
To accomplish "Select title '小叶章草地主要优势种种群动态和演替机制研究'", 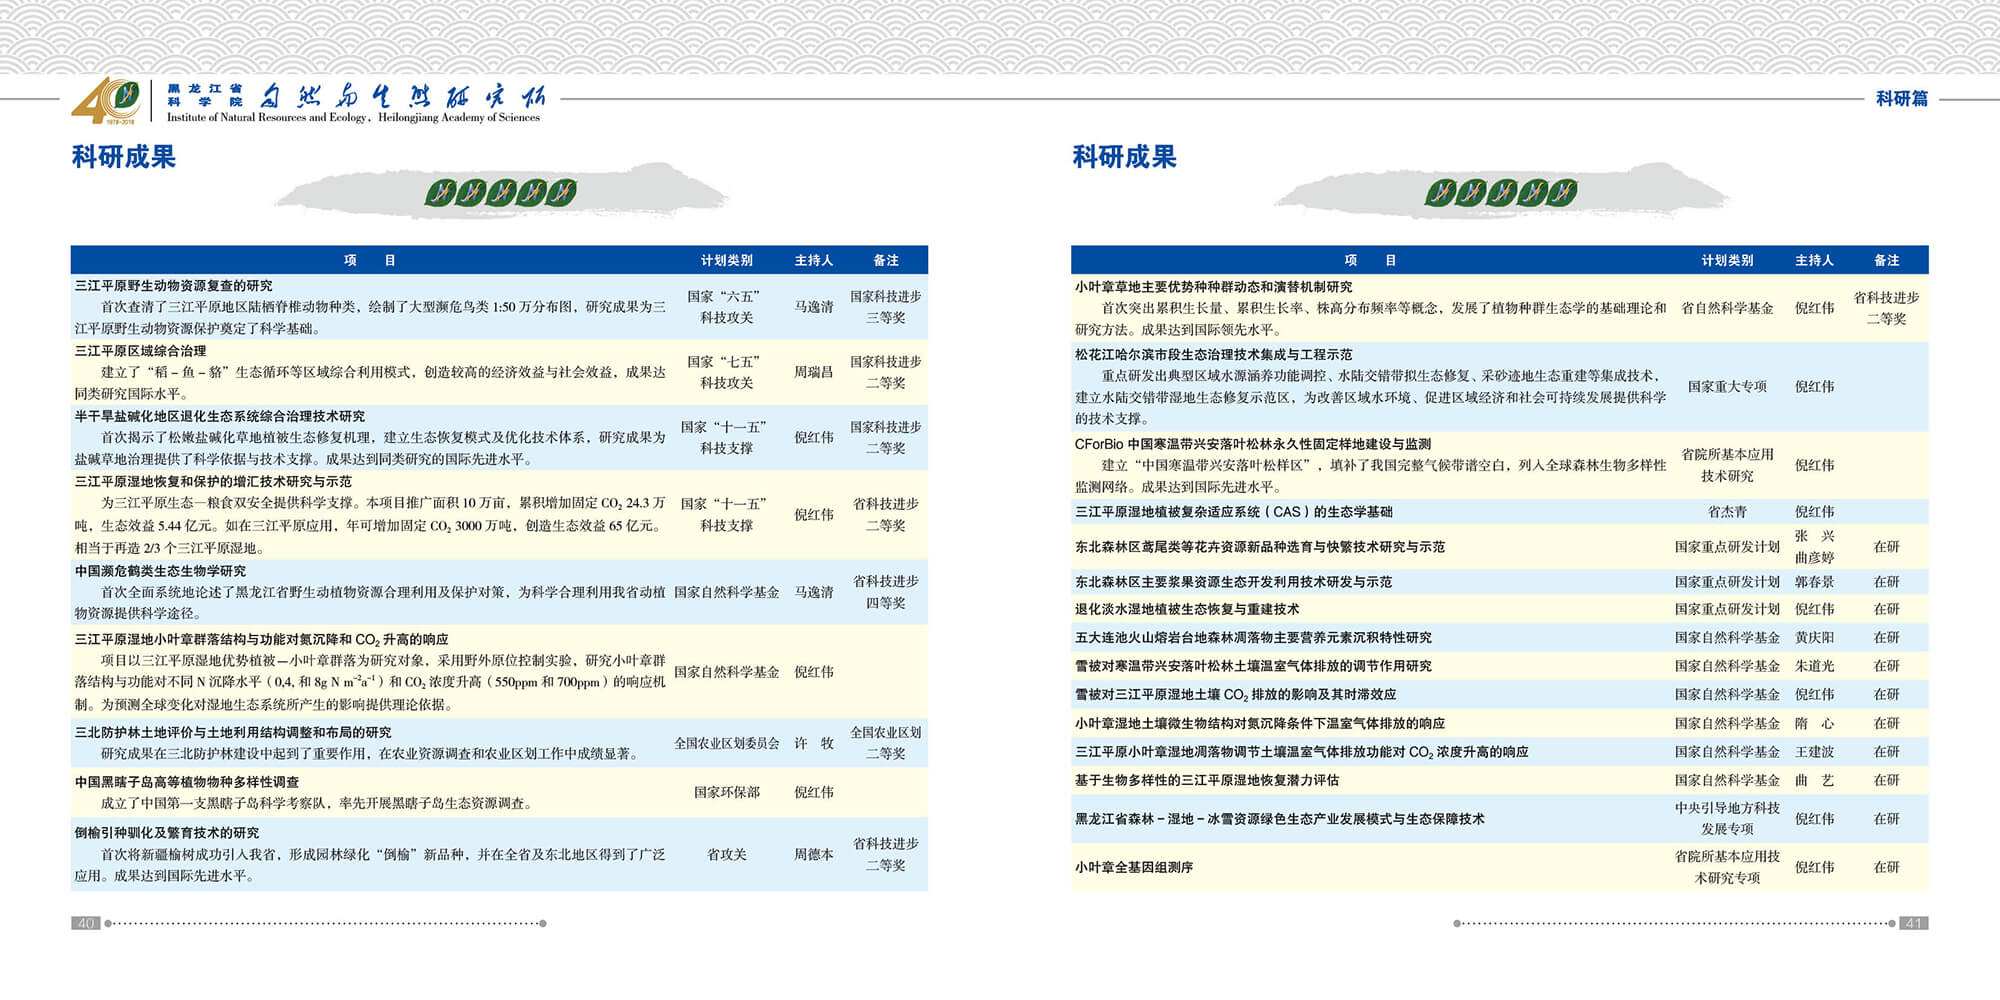I will pos(1214,286).
